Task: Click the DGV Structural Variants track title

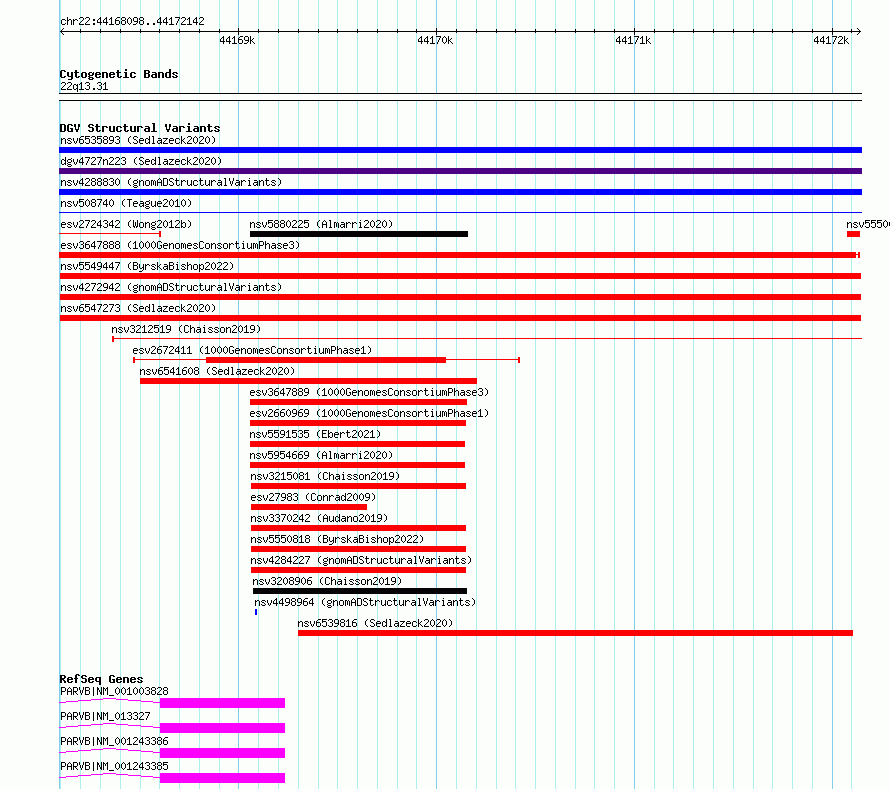Action: (x=140, y=128)
